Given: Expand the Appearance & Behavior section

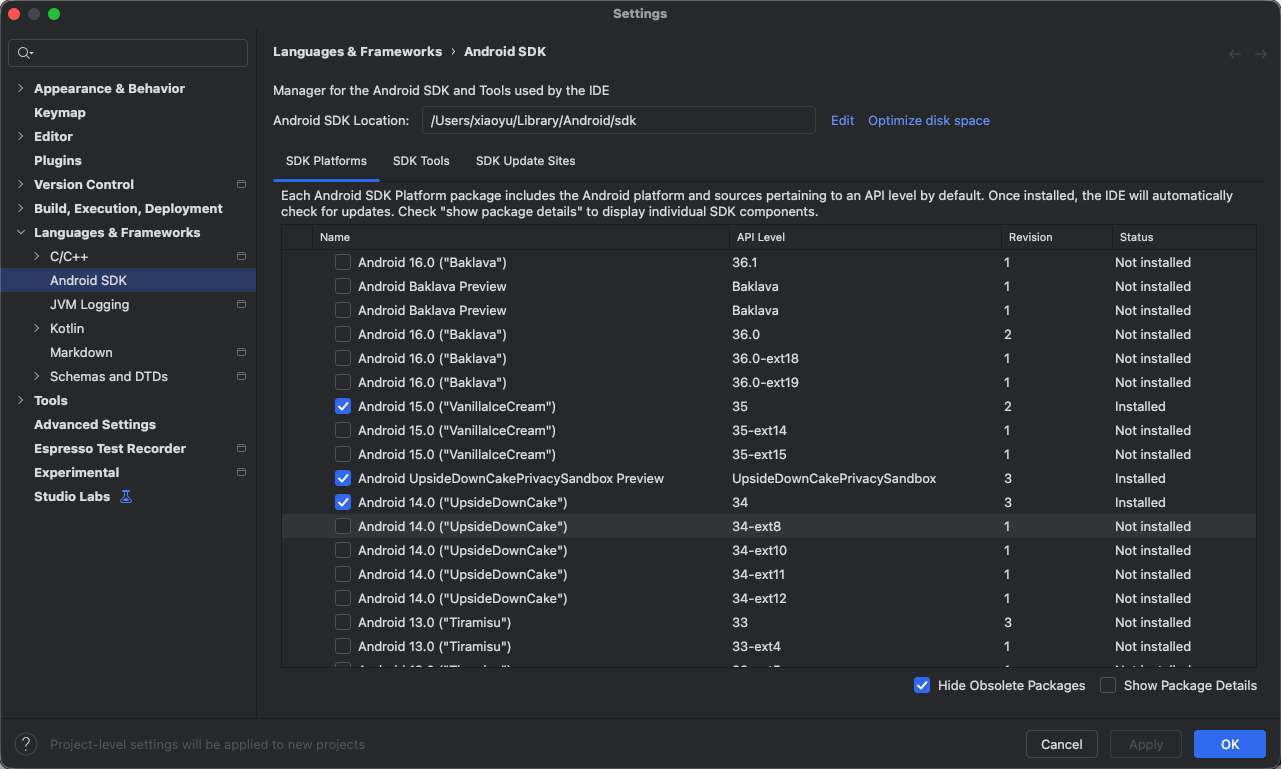Looking at the screenshot, I should pos(21,88).
